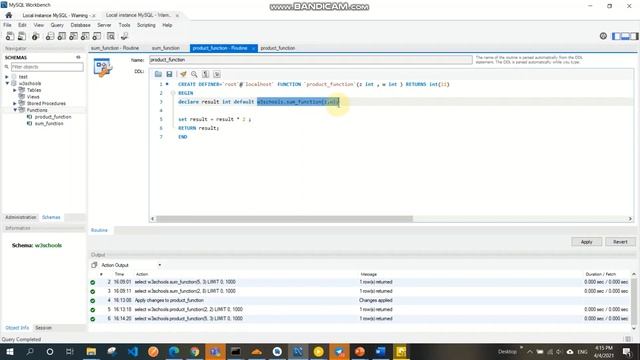Click the Revert button
The image size is (640, 360).
tap(620, 242)
